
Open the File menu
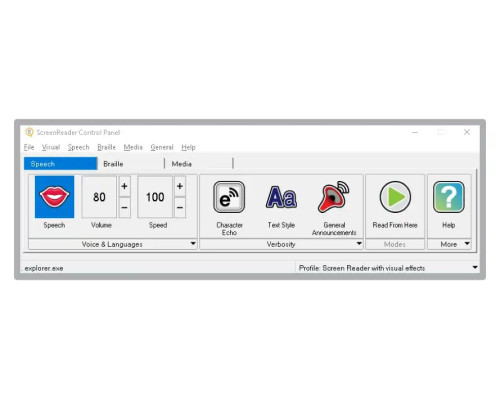tap(29, 147)
